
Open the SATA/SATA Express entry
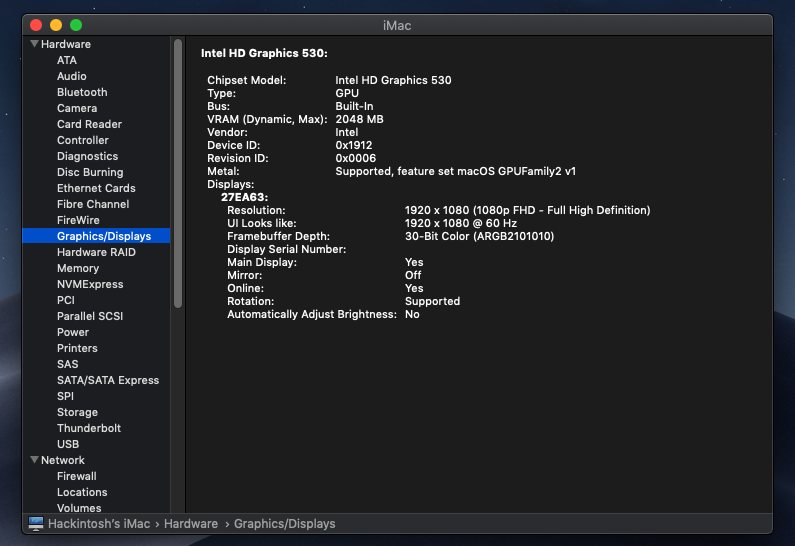(108, 380)
